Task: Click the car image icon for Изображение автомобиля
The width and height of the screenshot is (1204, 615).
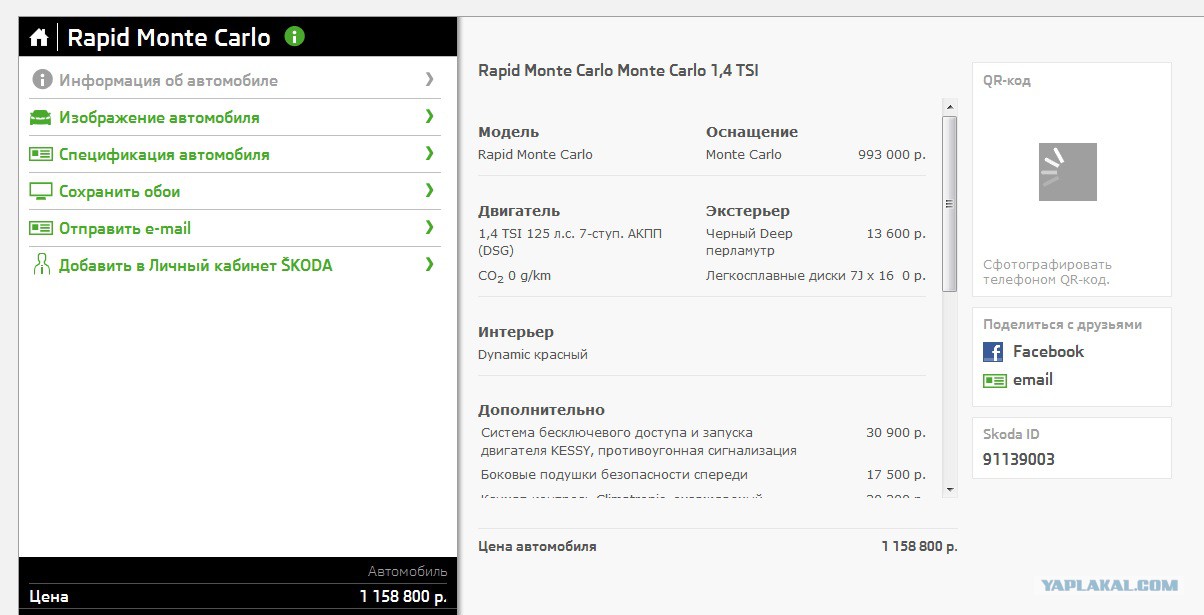Action: [41, 117]
